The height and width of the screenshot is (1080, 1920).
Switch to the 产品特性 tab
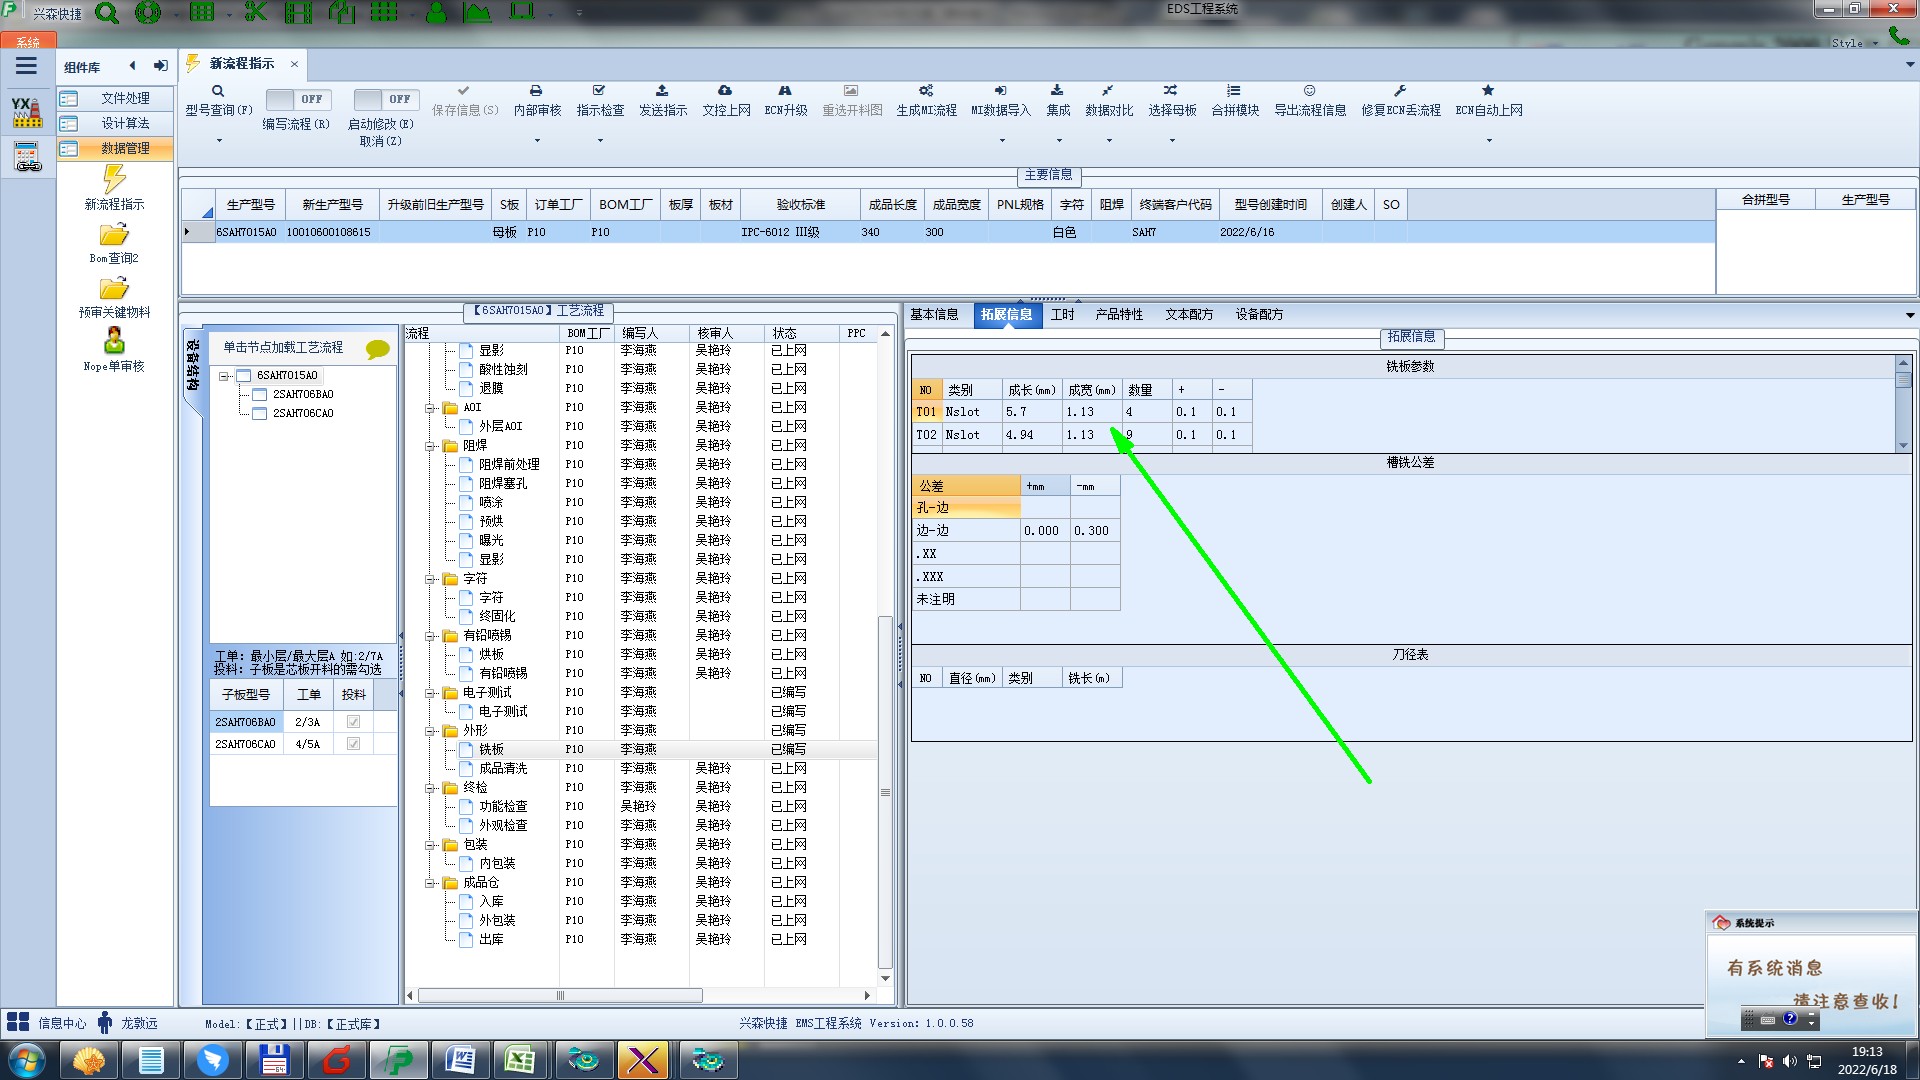click(1118, 315)
